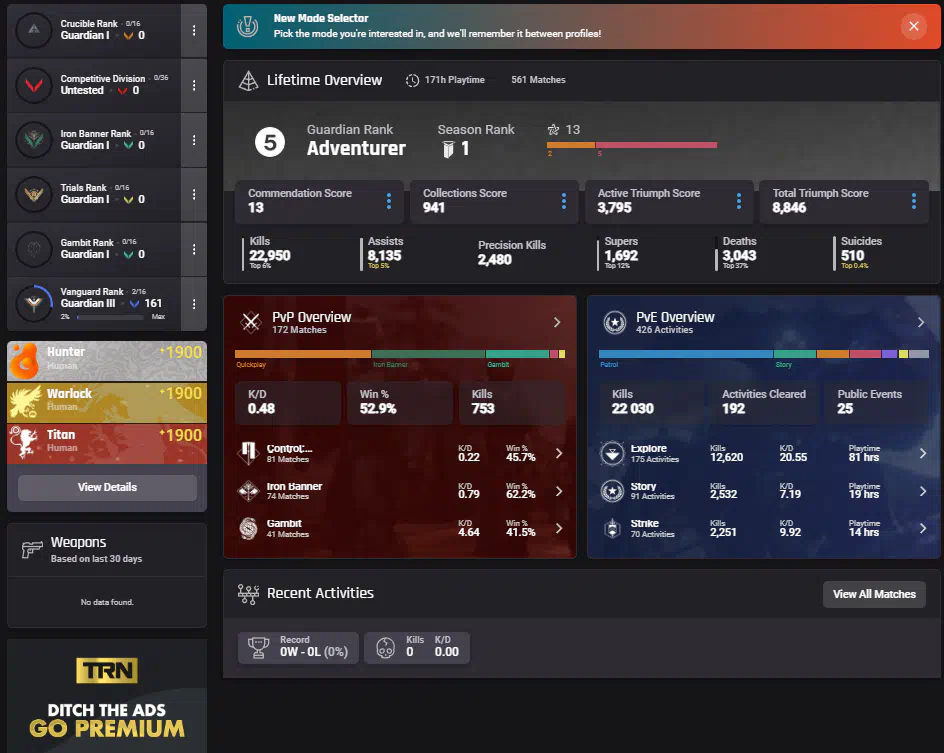Click the New Mode Selector badge icon
The height and width of the screenshot is (753, 944).
(247, 26)
